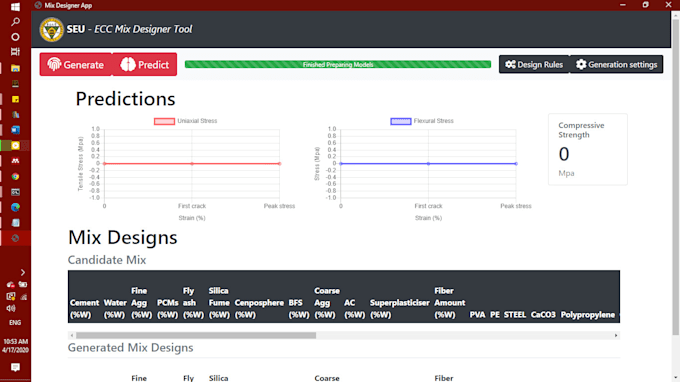Open Task View on the taskbar
This screenshot has width=680, height=382.
(x=15, y=52)
